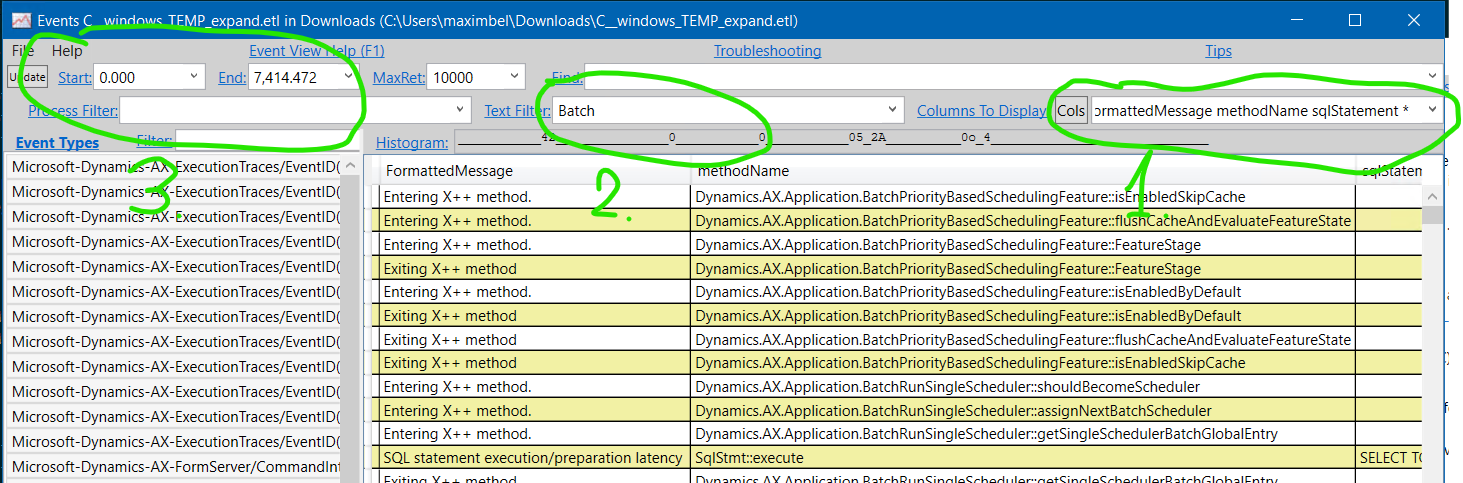1463x483 pixels.
Task: Expand the MaxRet combo box showing 10000
Action: point(513,77)
